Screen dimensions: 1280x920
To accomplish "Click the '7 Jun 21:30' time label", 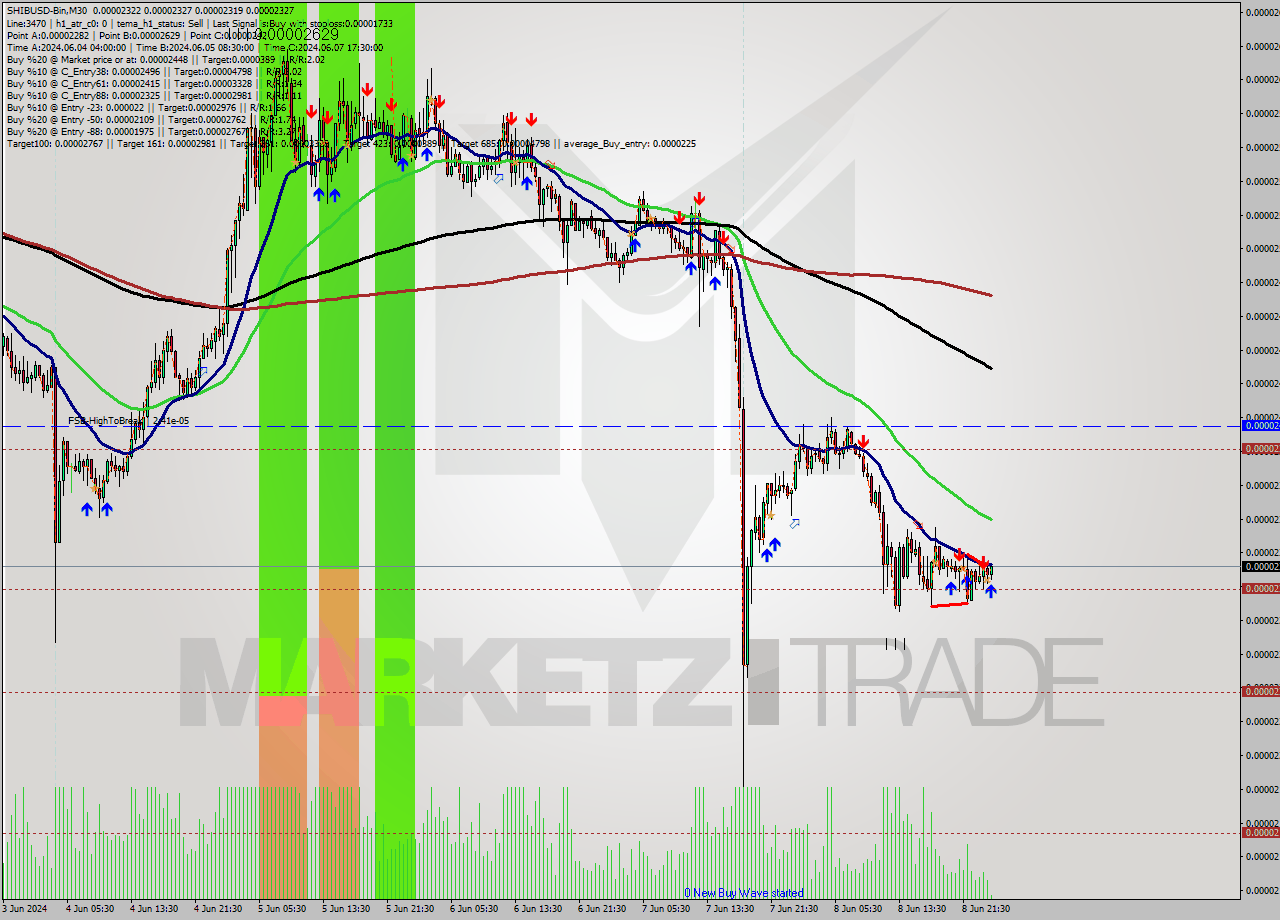I will point(794,909).
